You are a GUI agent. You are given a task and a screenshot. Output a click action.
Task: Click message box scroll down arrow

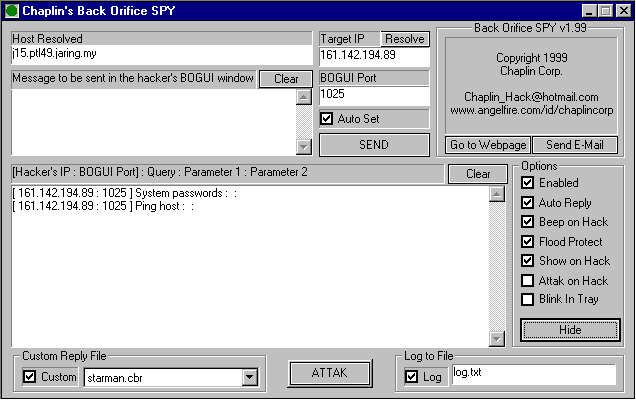tap(304, 147)
